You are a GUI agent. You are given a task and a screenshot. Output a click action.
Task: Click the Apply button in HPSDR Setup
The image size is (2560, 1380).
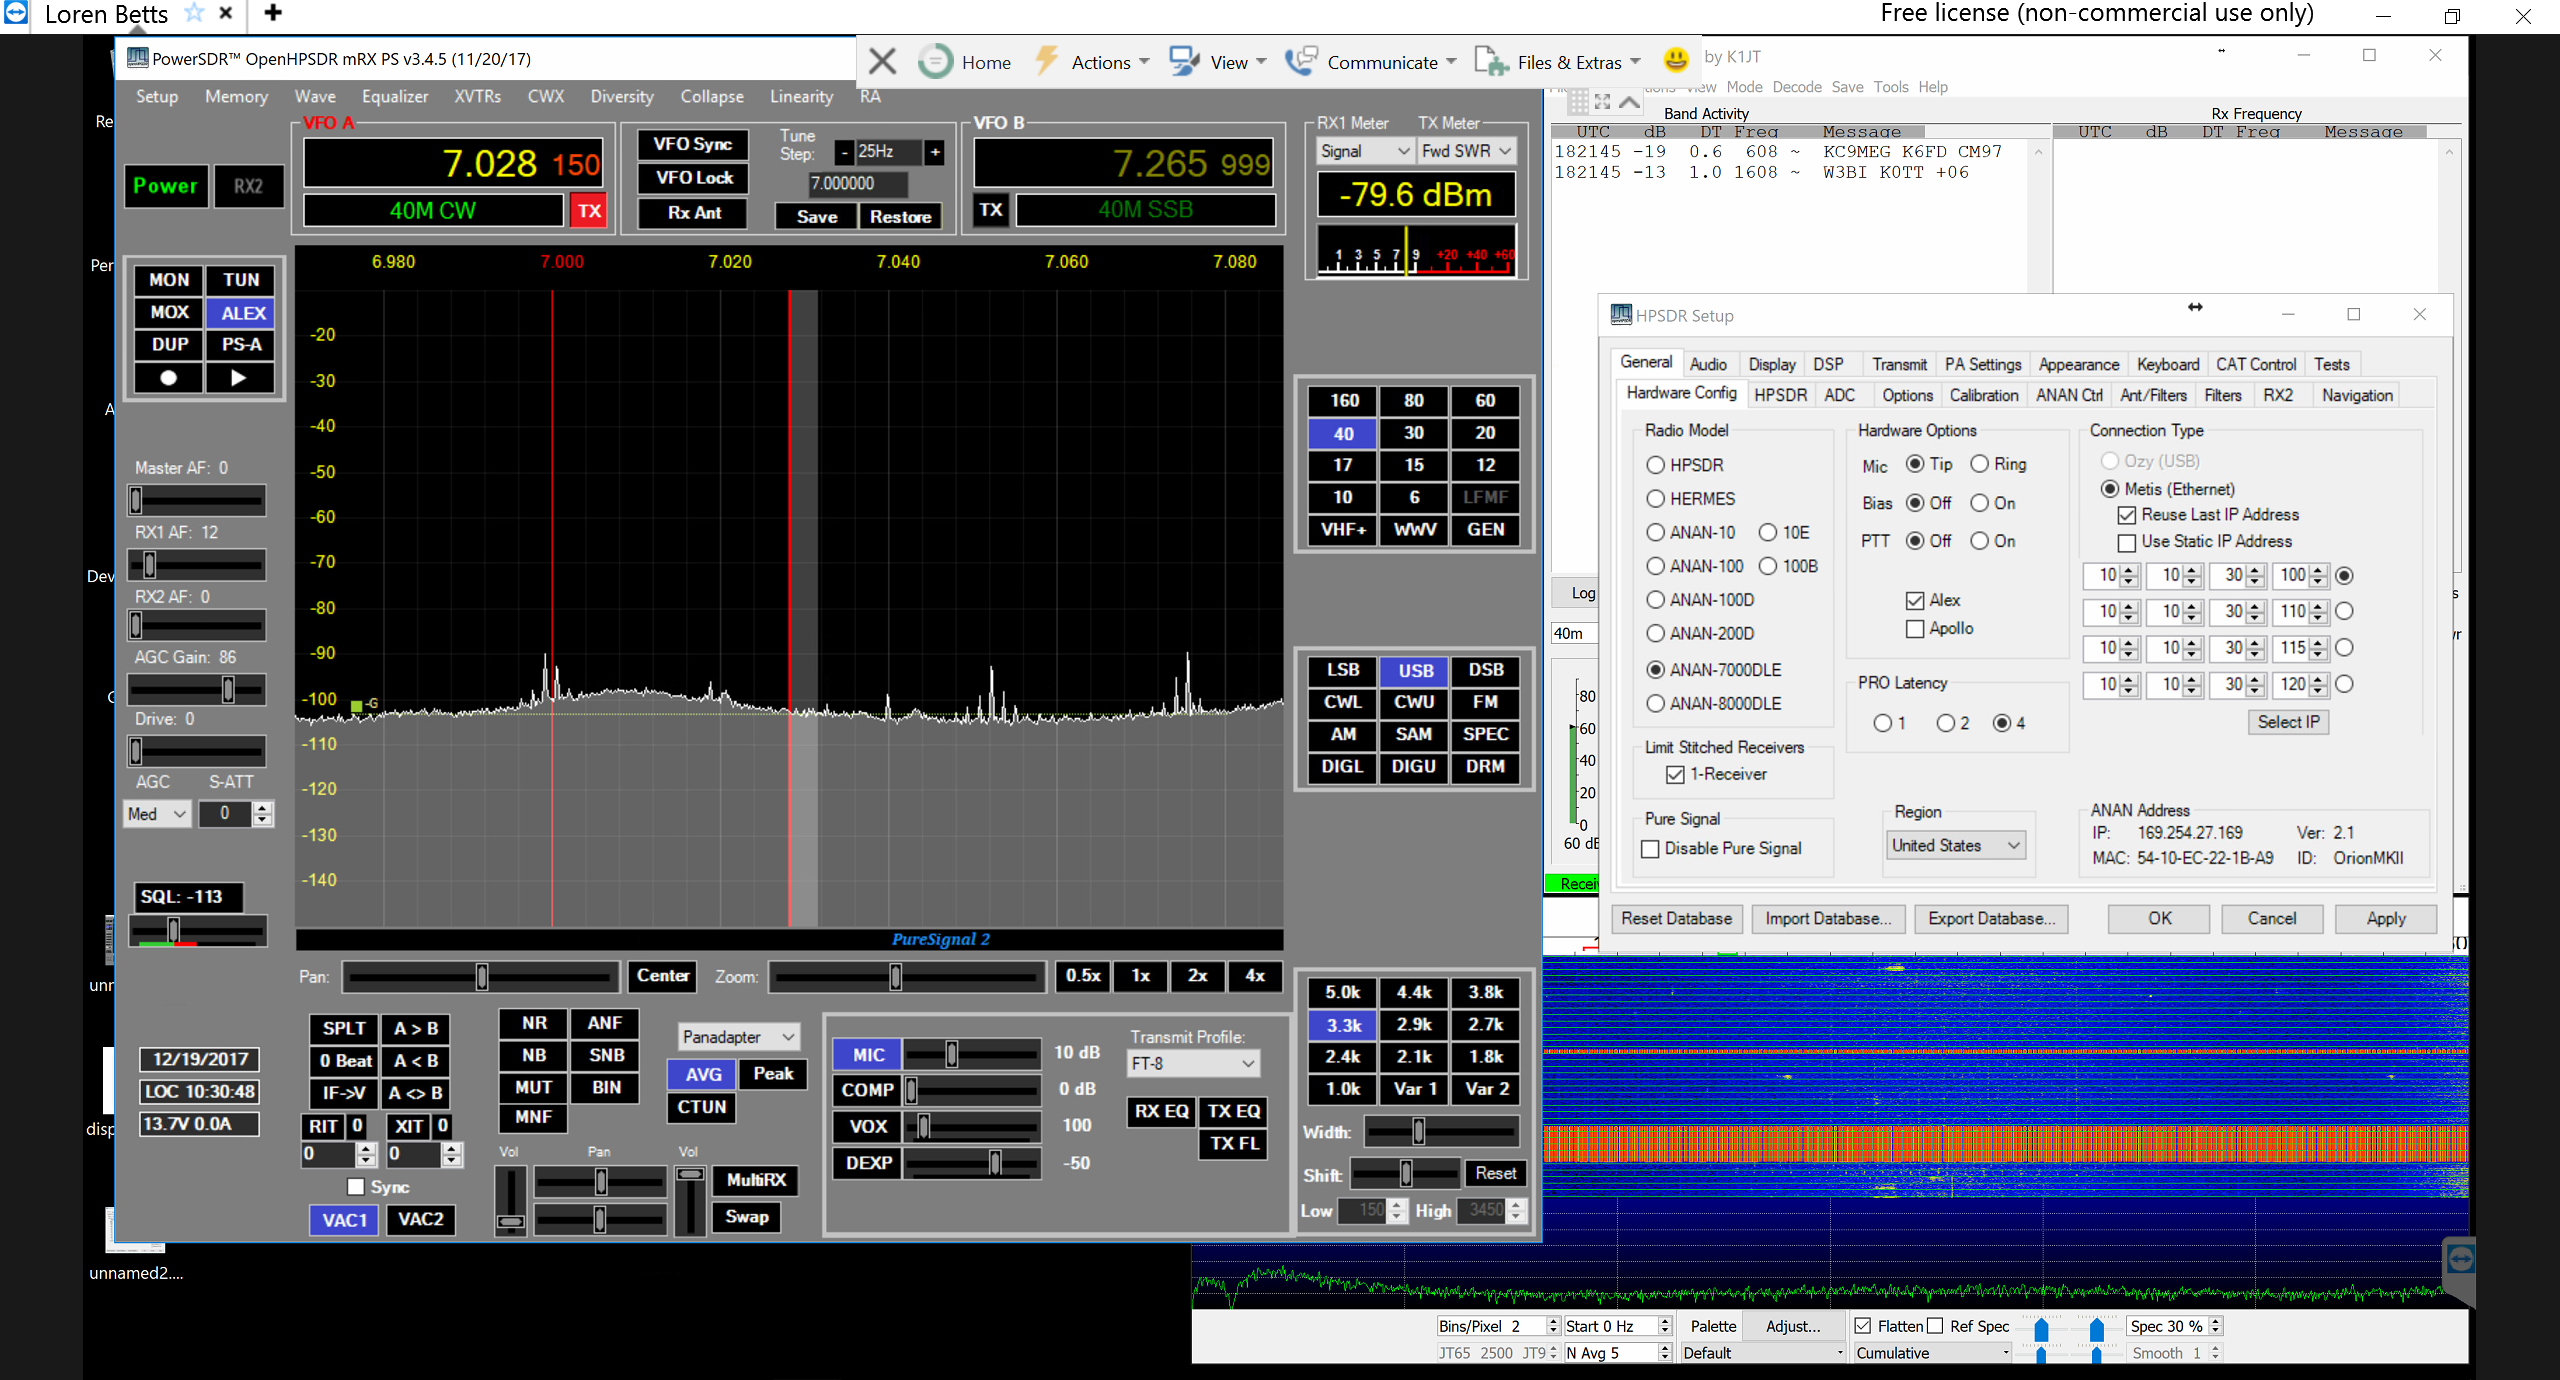click(x=2385, y=919)
